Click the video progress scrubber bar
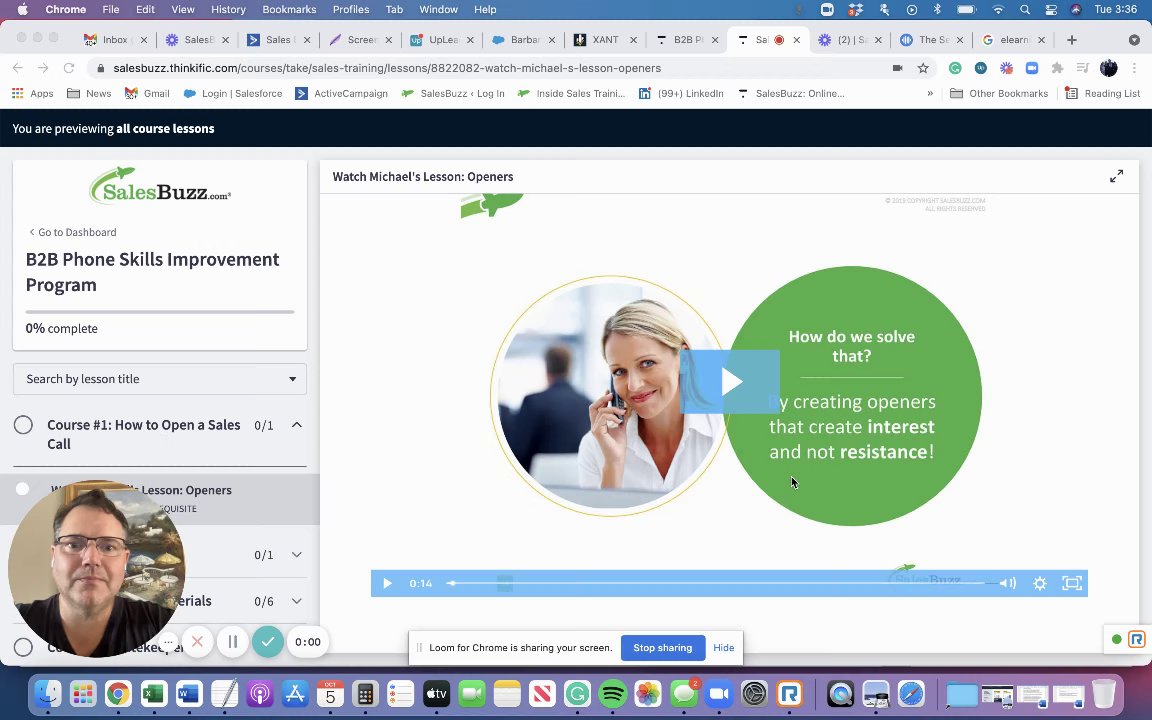The image size is (1152, 720). pos(721,583)
